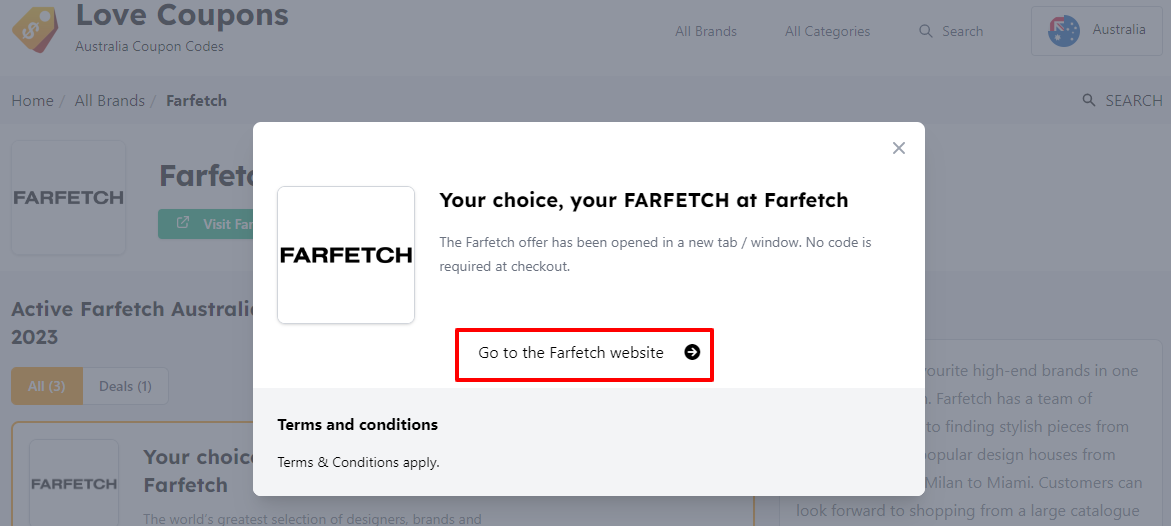
Task: Click Go to the Farfetch website
Action: pyautogui.click(x=584, y=353)
